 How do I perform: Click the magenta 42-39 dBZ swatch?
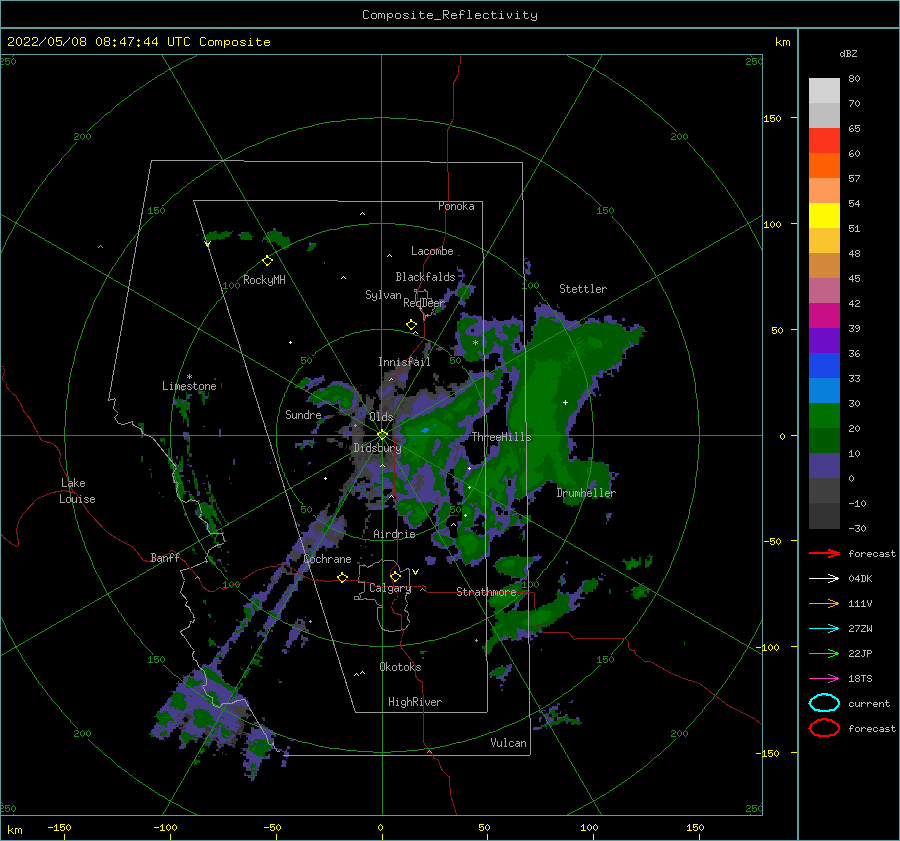click(x=824, y=316)
